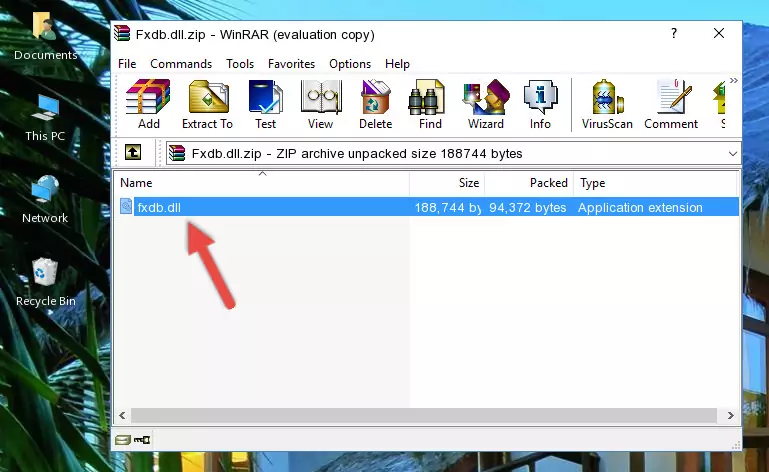Viewport: 769px width, 472px height.
Task: Expand hidden toolbar items chevron
Action: tap(733, 81)
